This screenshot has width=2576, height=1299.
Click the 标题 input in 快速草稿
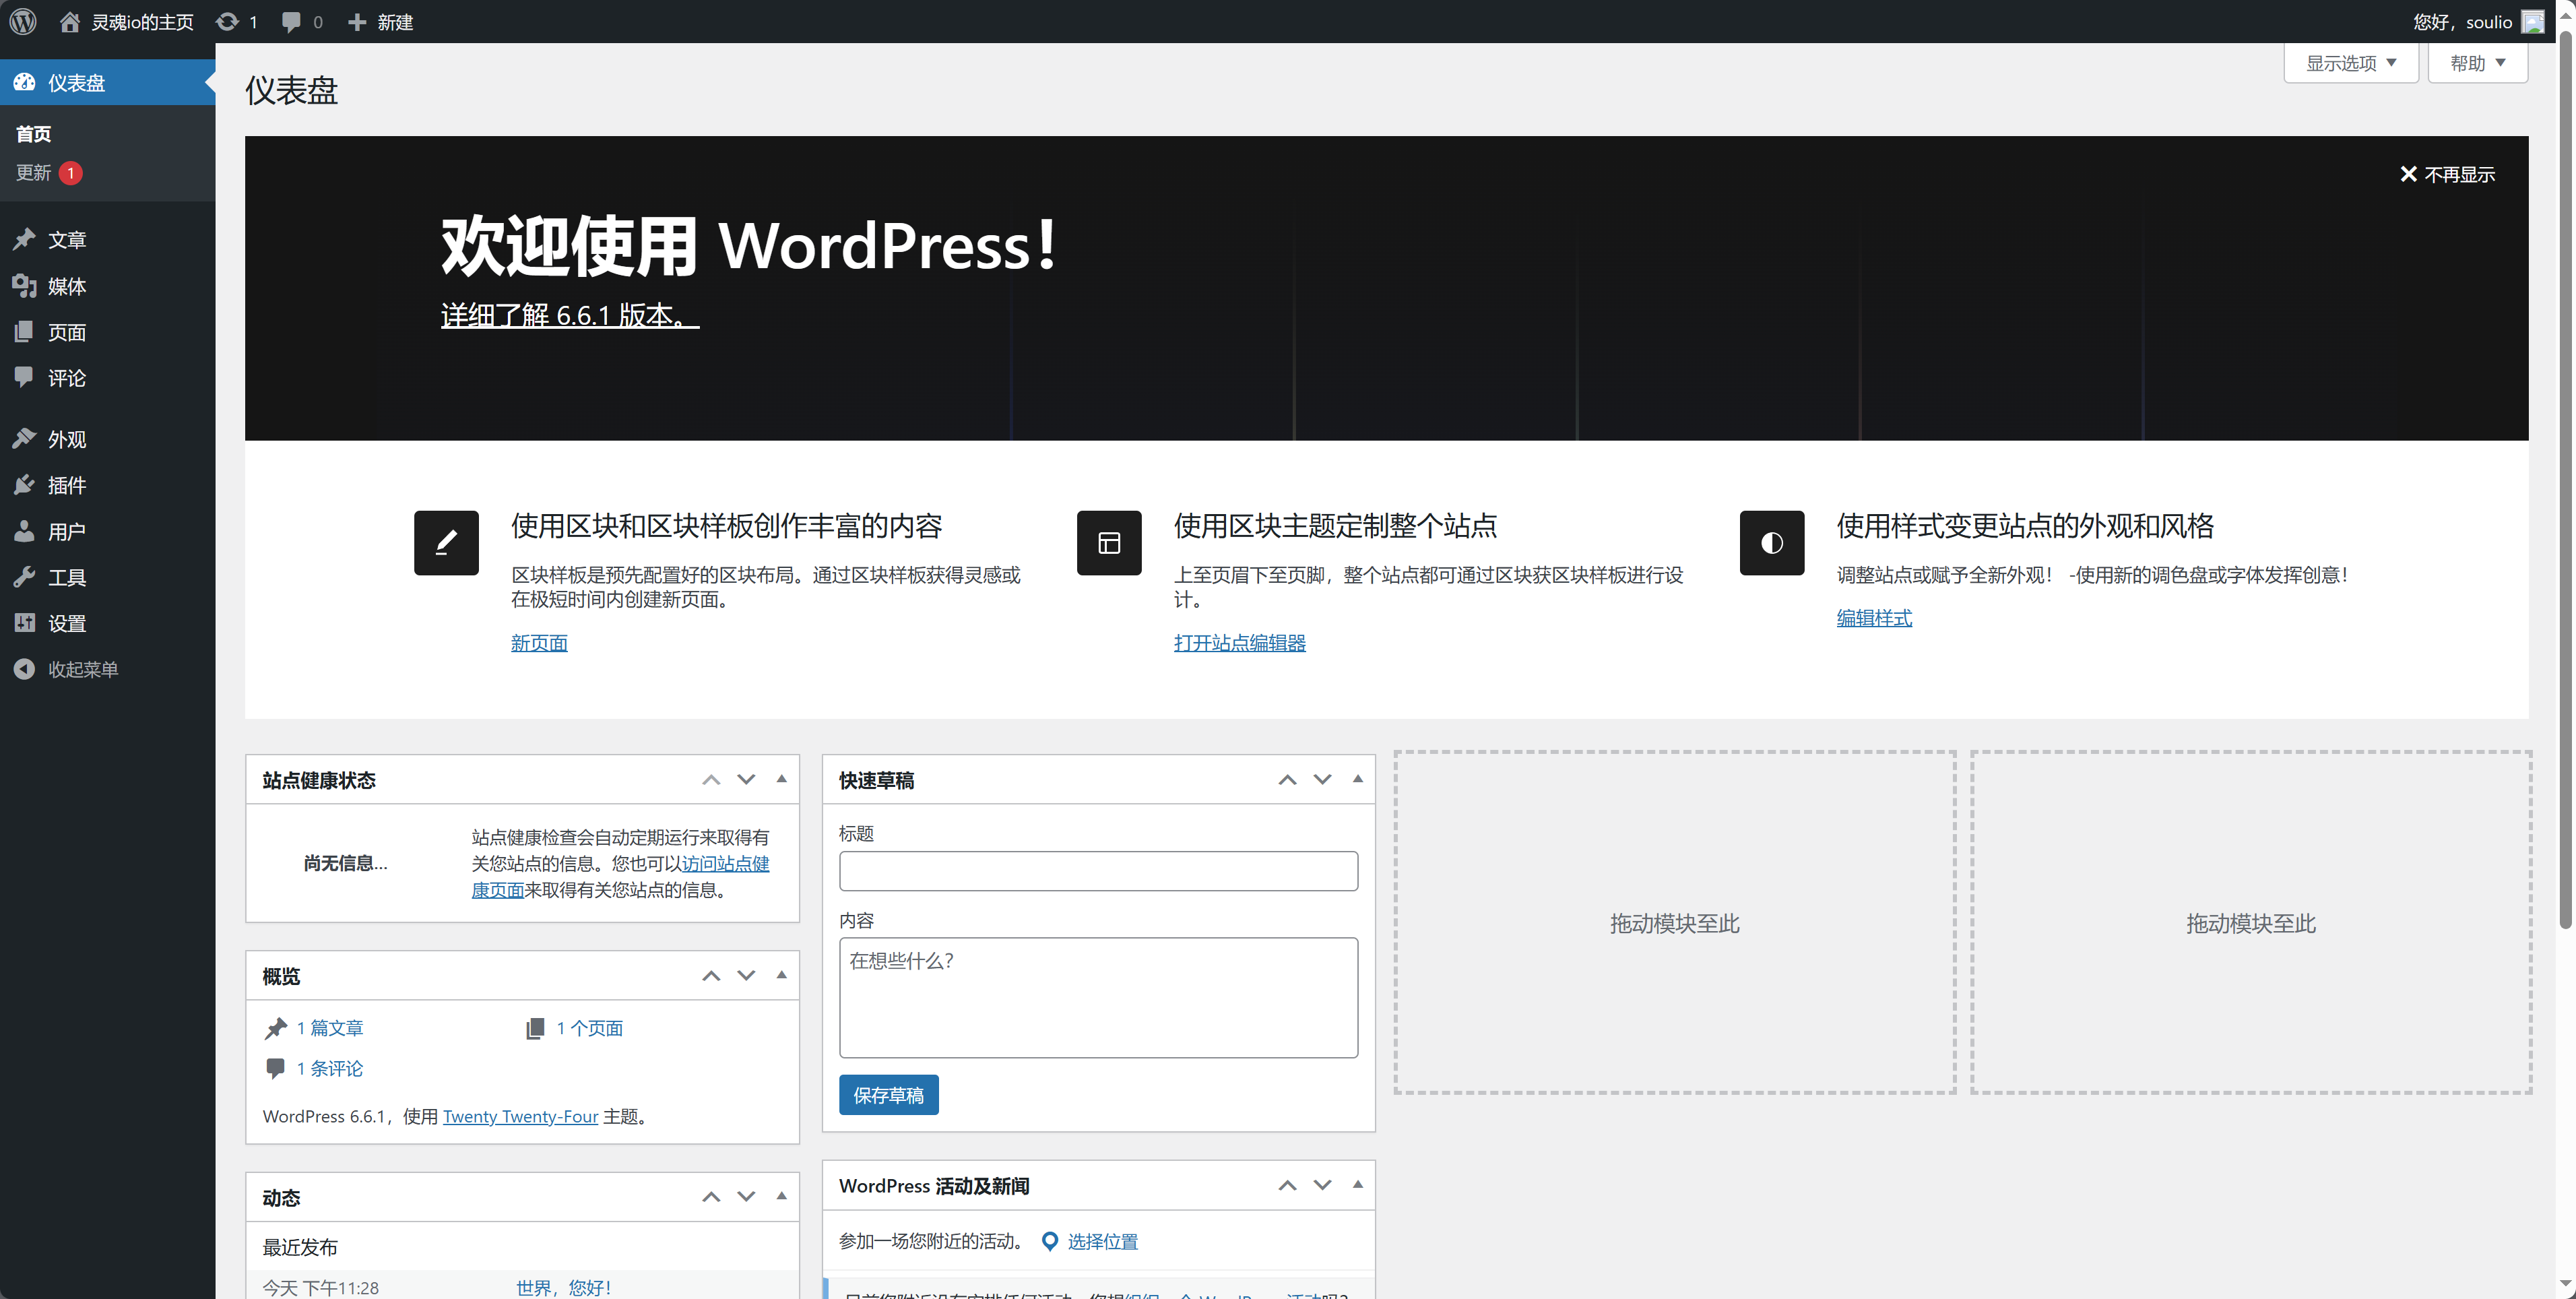[x=1097, y=870]
